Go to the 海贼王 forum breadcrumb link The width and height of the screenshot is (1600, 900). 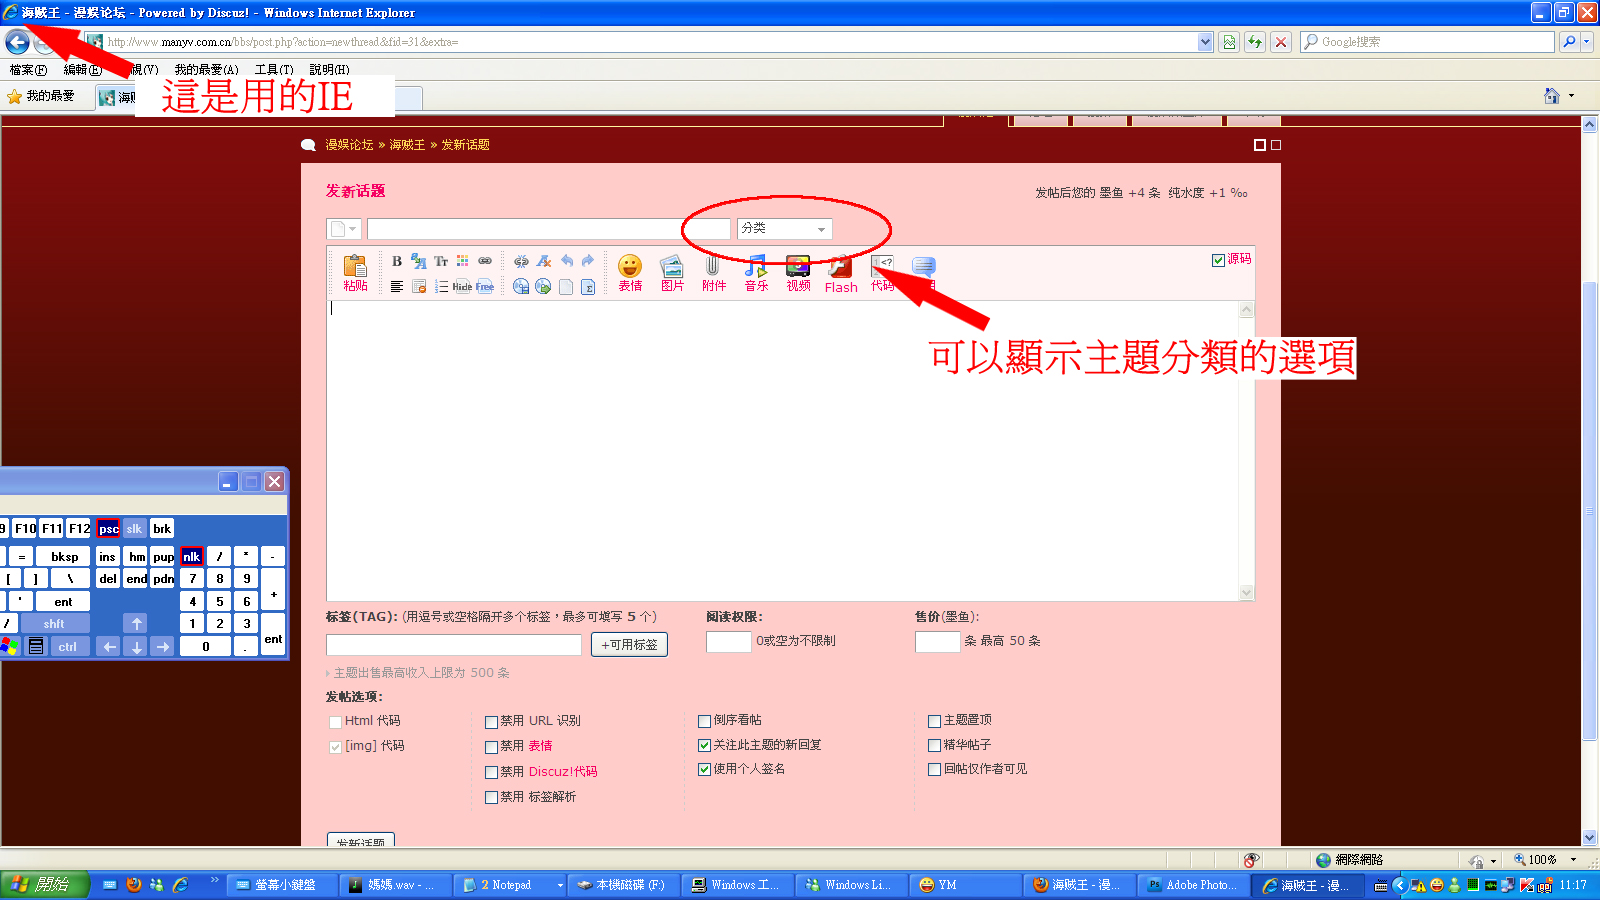pyautogui.click(x=407, y=145)
